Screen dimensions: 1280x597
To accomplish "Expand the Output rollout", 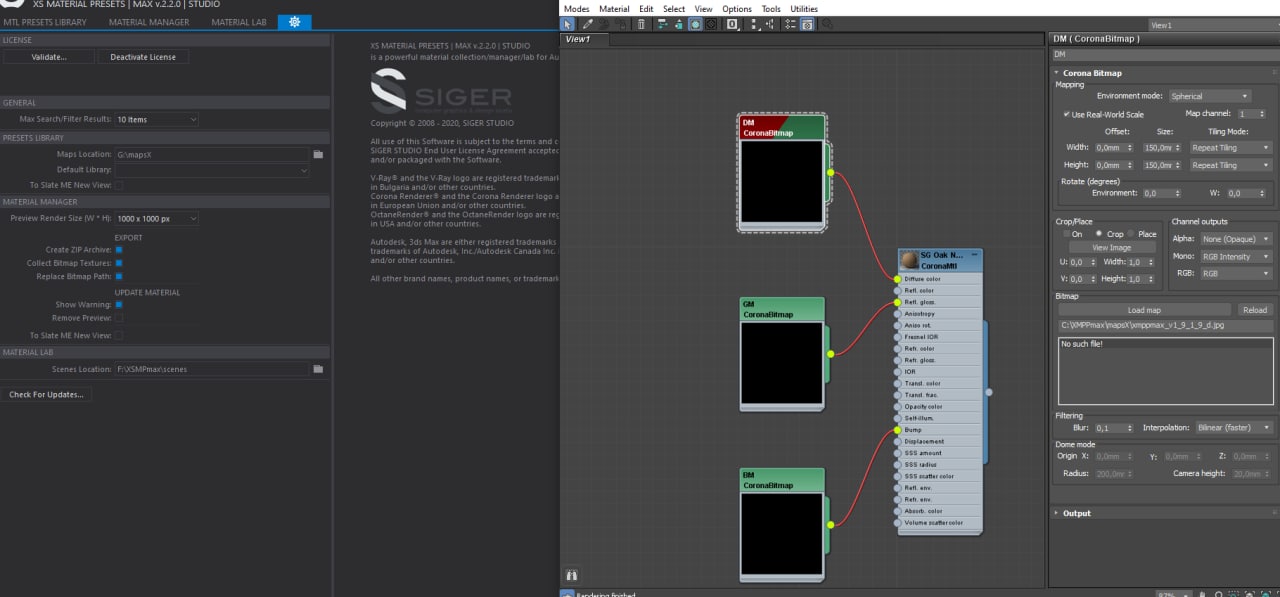I will 1077,513.
